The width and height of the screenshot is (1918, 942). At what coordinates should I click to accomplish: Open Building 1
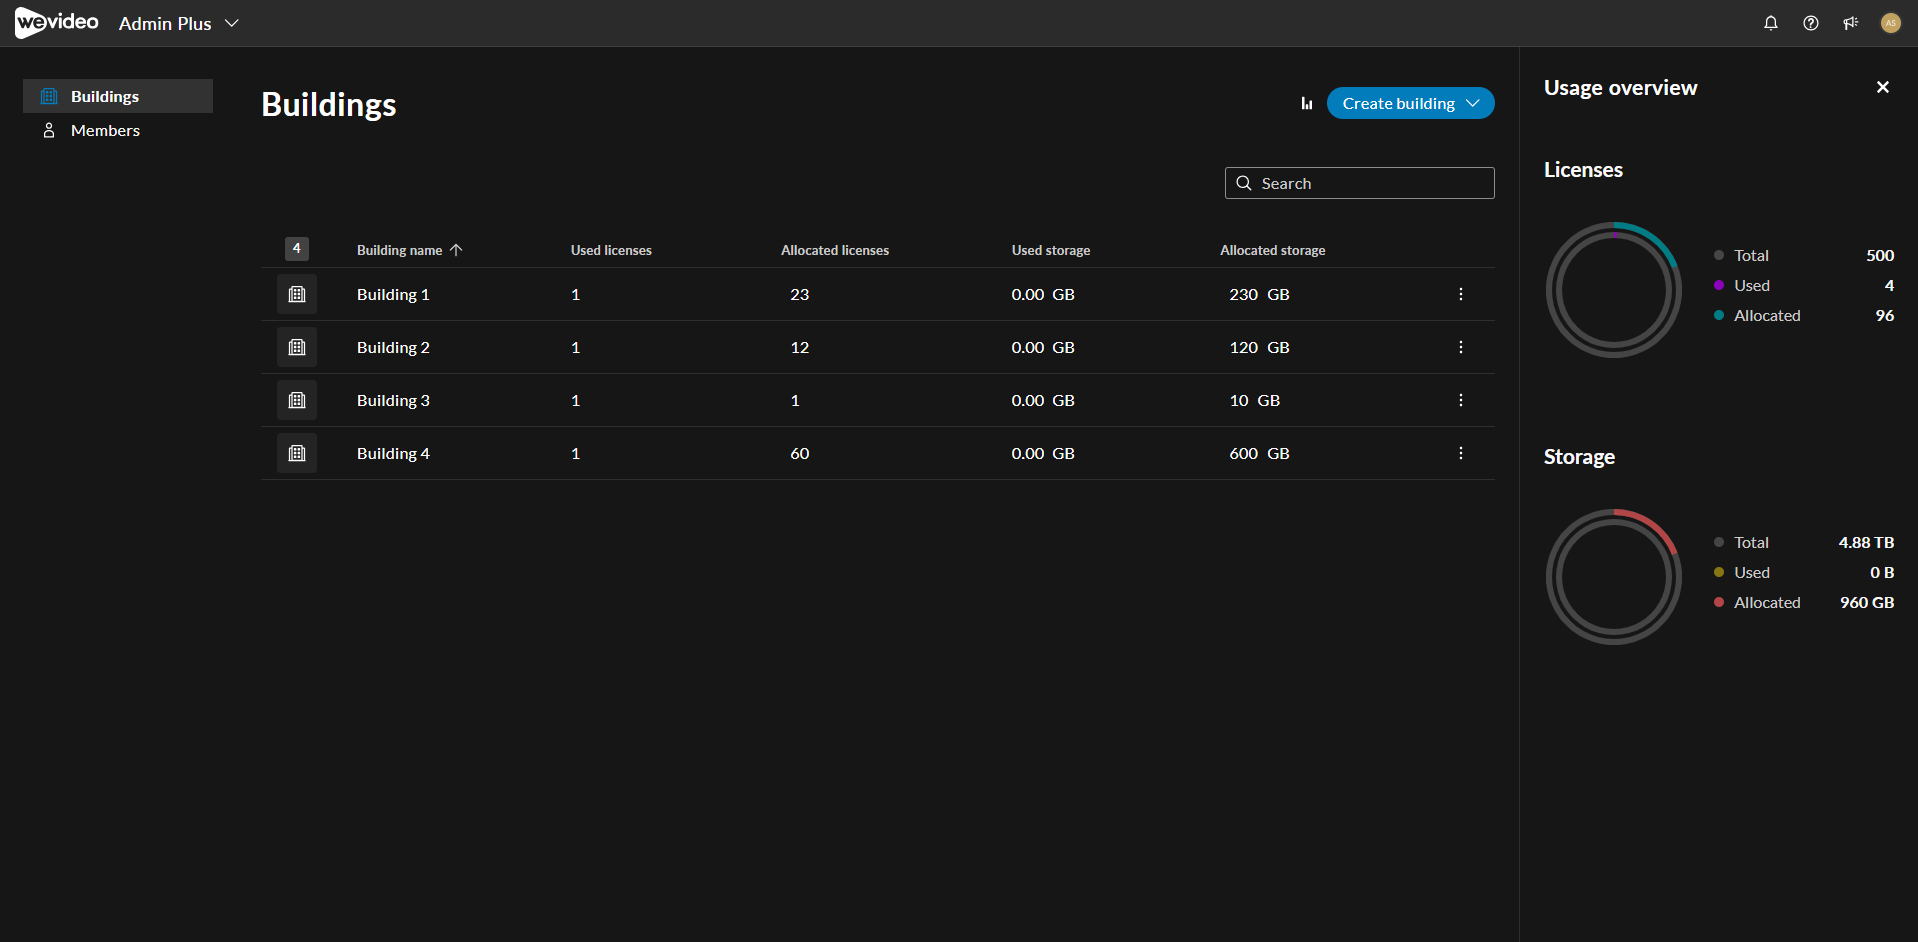(393, 294)
